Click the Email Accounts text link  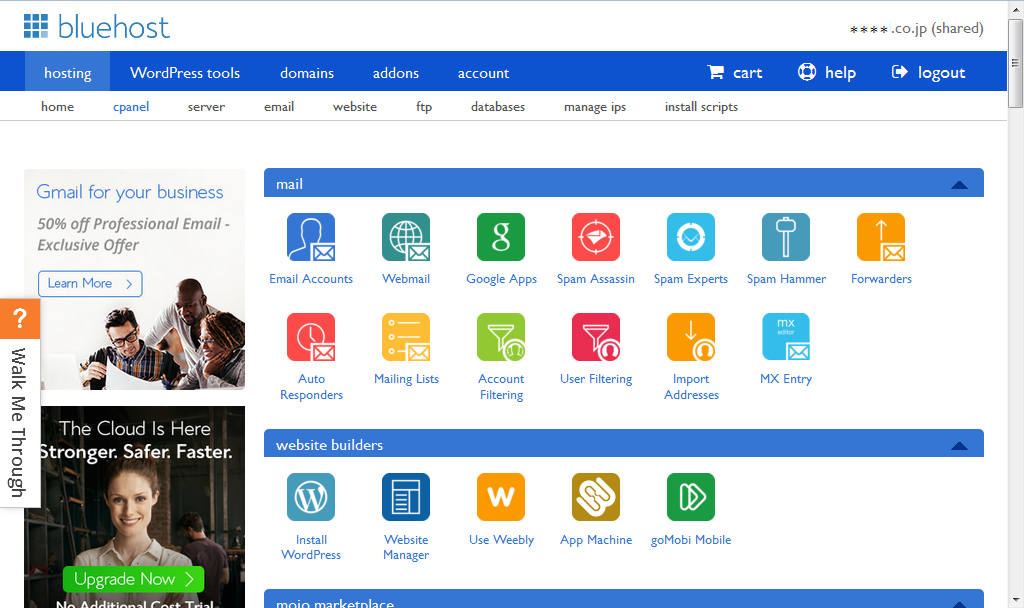point(311,279)
